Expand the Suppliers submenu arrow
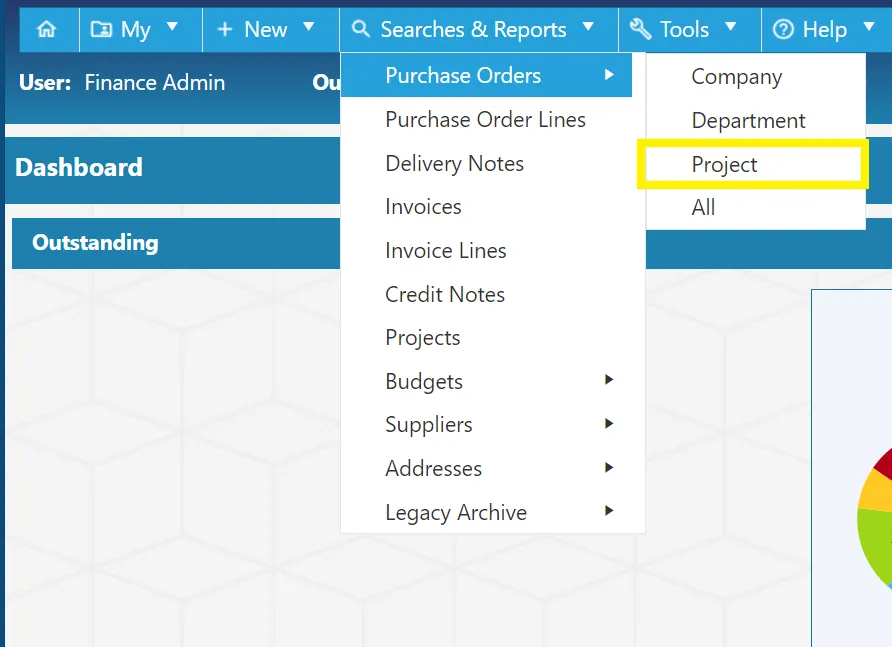Screen dimensions: 892x647 (x=609, y=423)
